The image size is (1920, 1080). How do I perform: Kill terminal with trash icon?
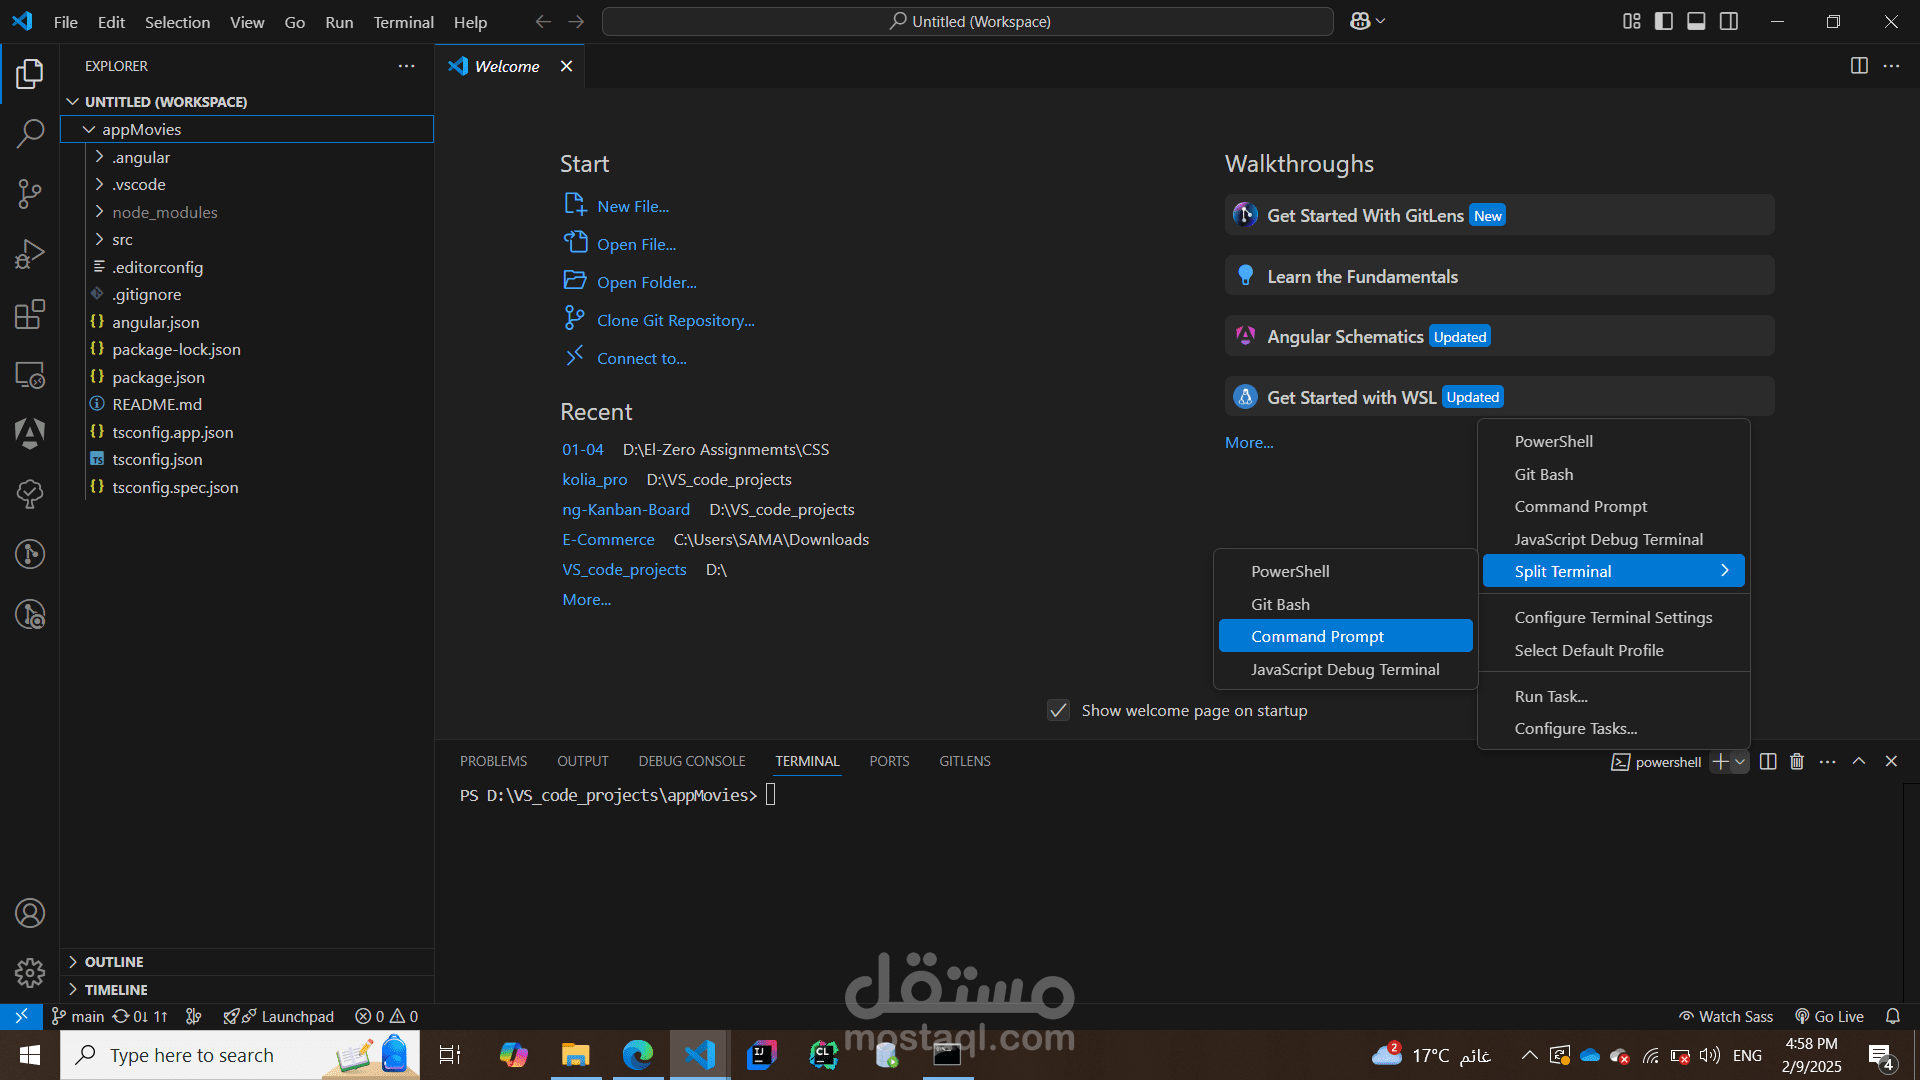point(1797,762)
